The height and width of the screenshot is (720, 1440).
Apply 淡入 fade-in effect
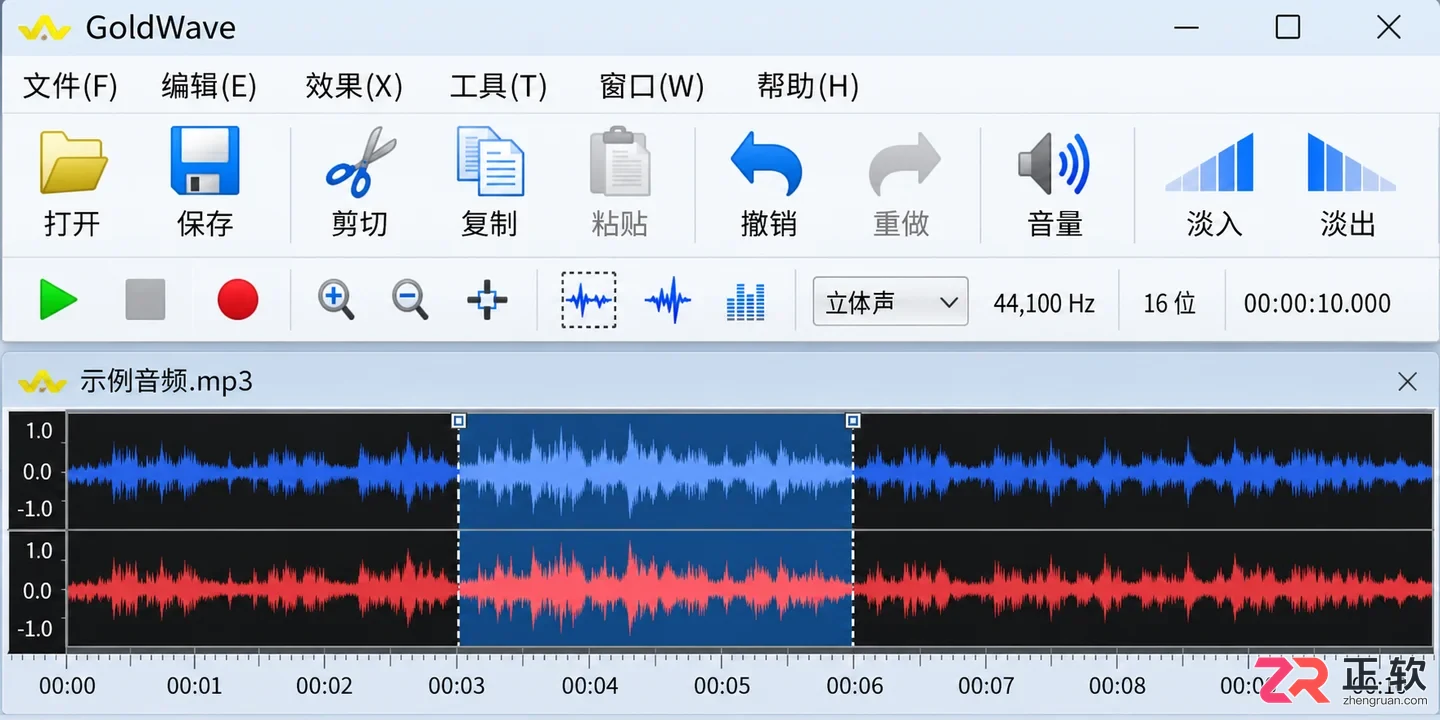click(x=1211, y=163)
